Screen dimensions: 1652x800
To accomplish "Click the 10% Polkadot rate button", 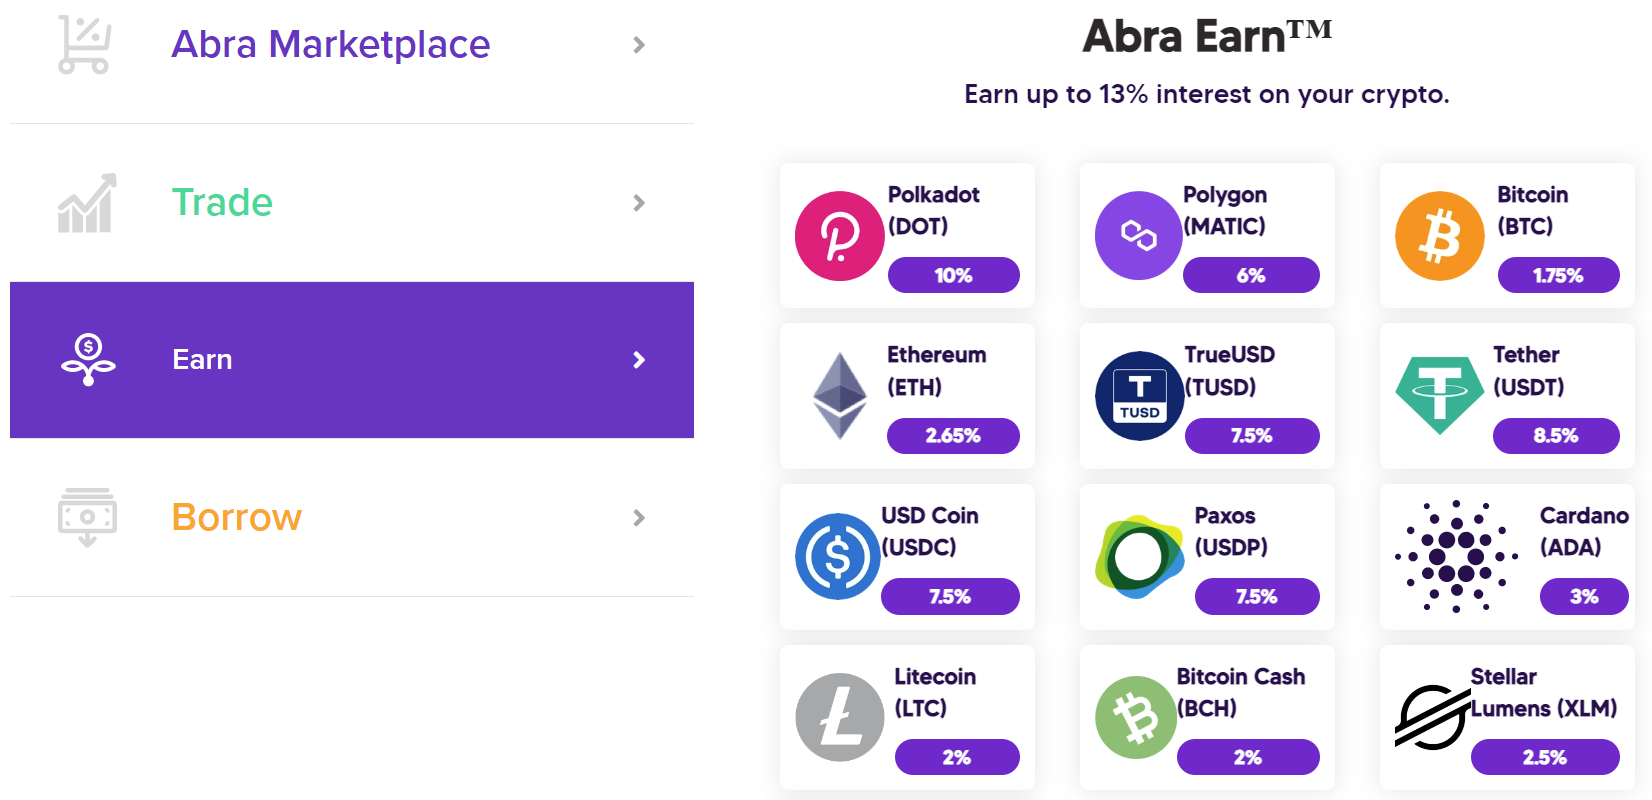I will (953, 275).
